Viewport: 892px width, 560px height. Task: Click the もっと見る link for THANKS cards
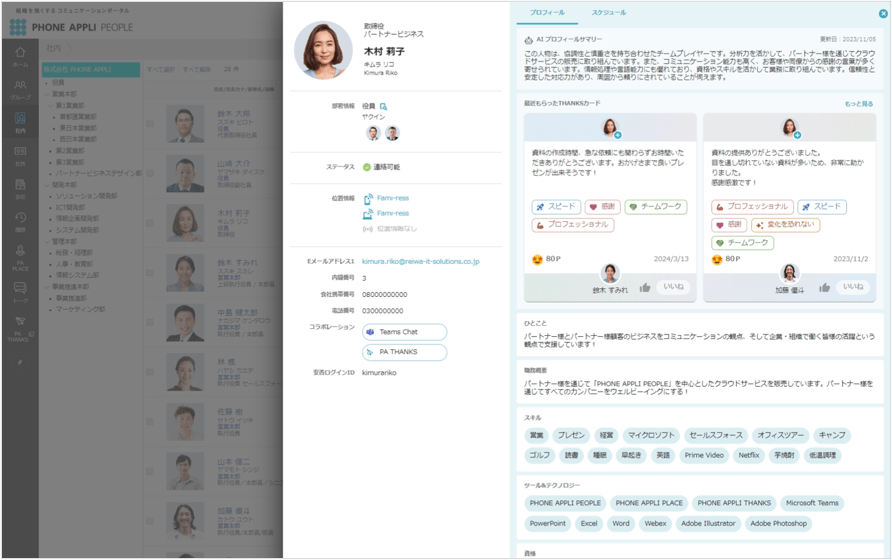click(x=858, y=104)
